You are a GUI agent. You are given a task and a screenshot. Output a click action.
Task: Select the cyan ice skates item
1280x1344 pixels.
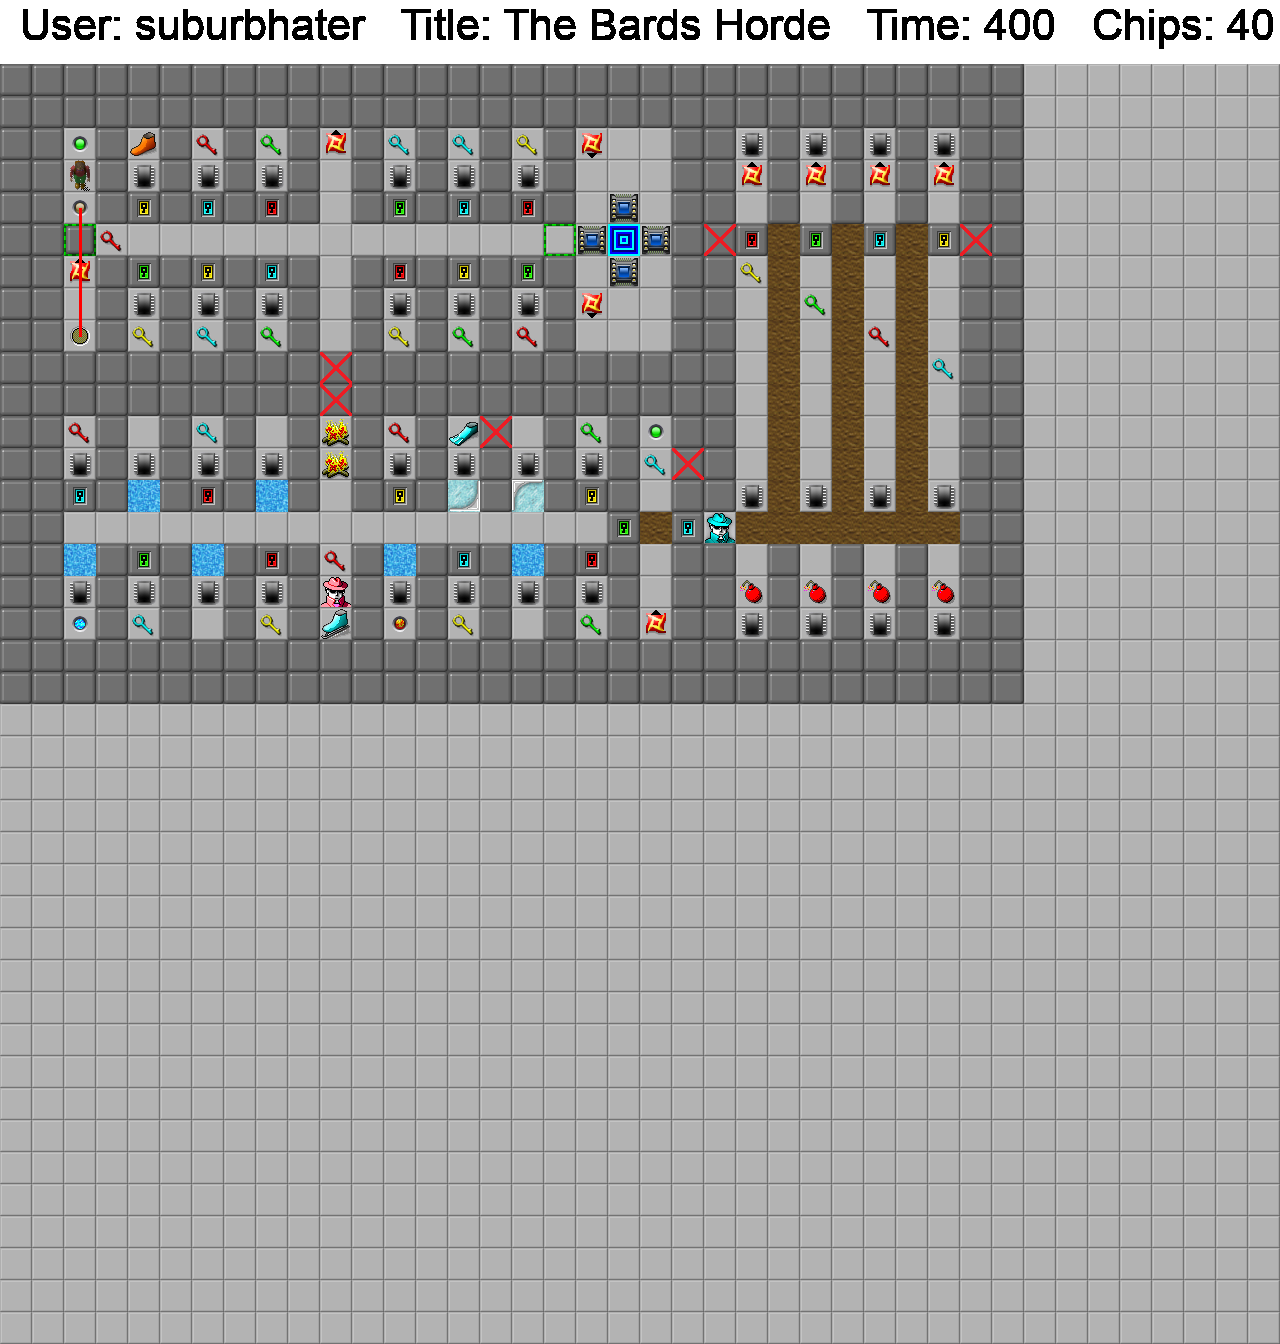(x=336, y=624)
